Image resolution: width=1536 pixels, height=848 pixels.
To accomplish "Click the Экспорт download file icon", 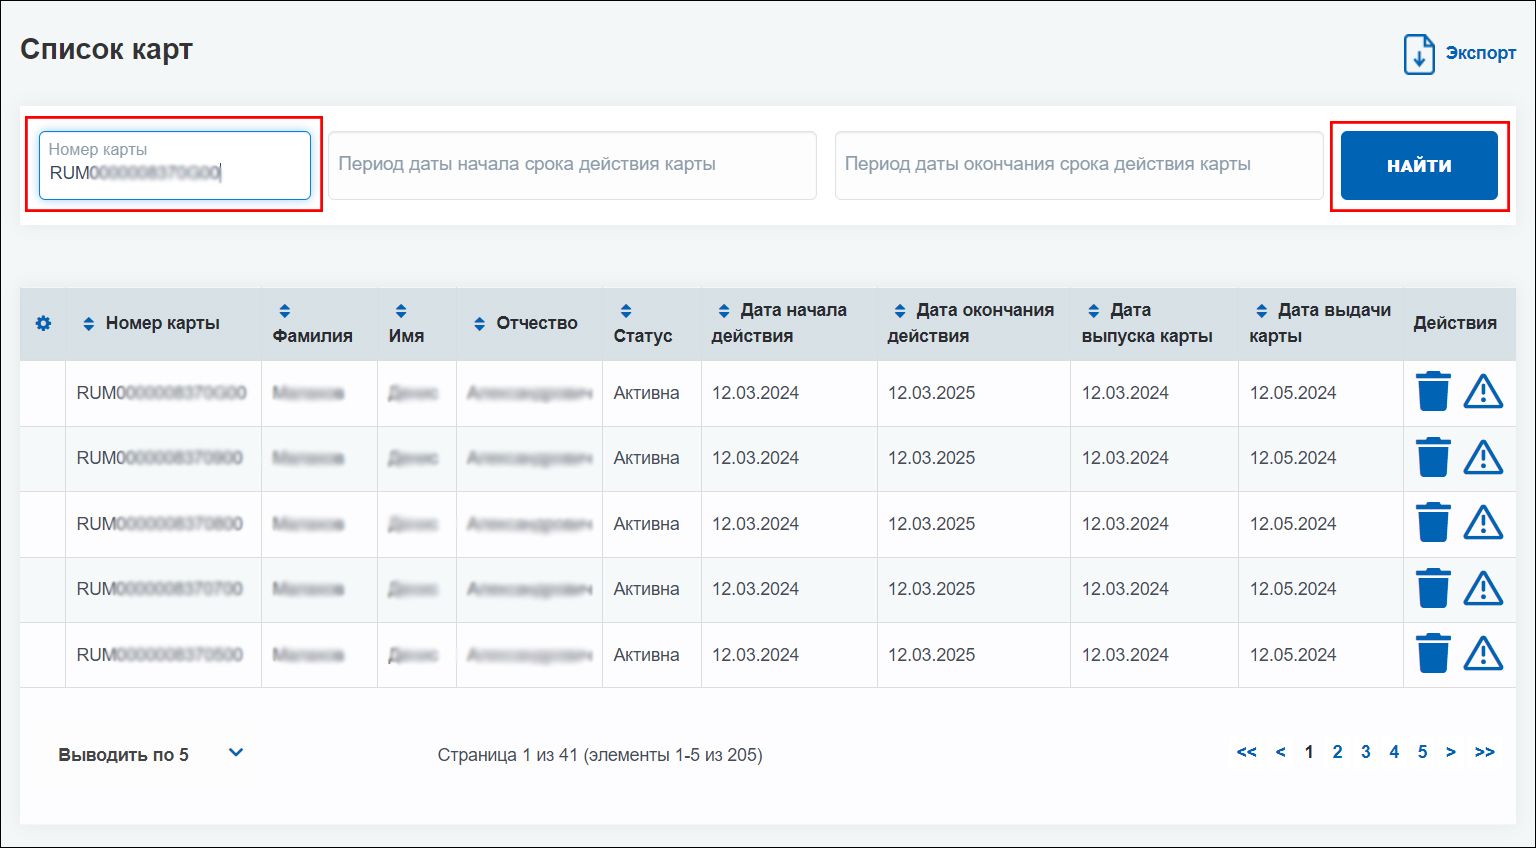I will 1419,54.
